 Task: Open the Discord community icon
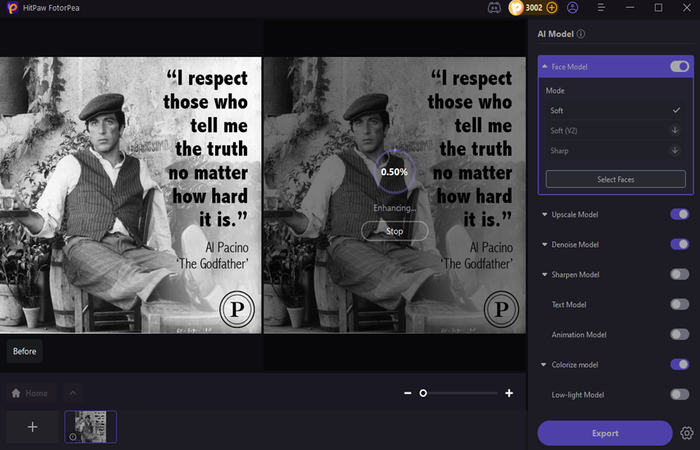click(494, 8)
